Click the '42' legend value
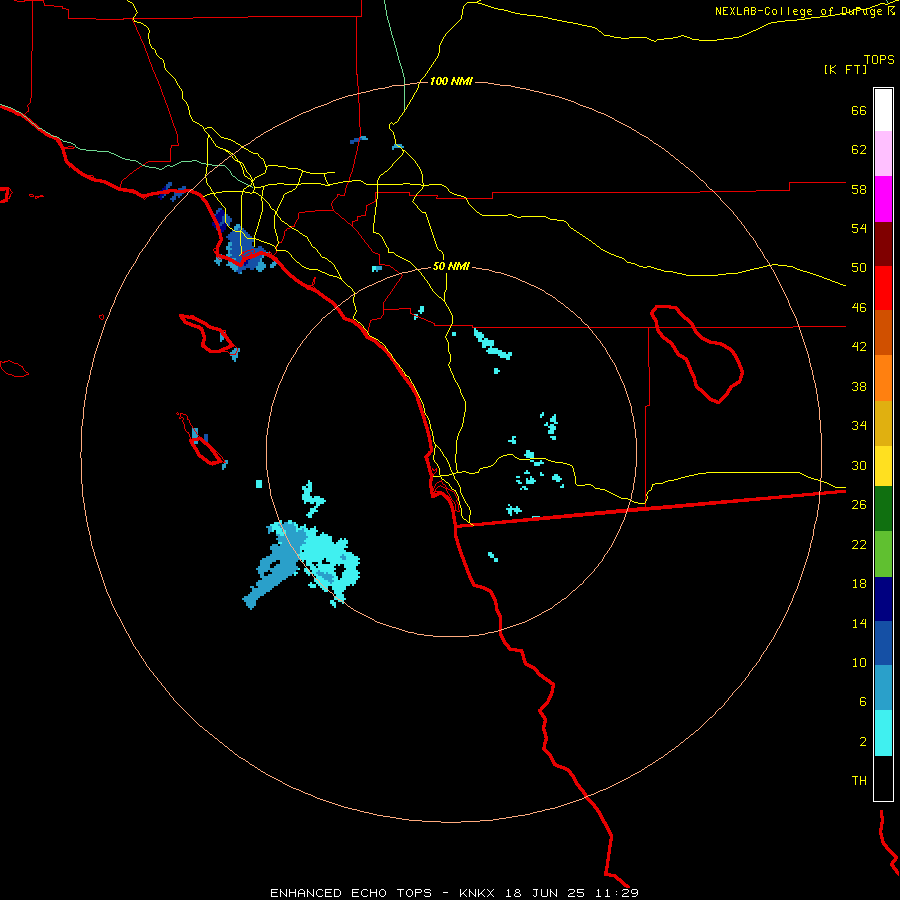 (x=859, y=347)
